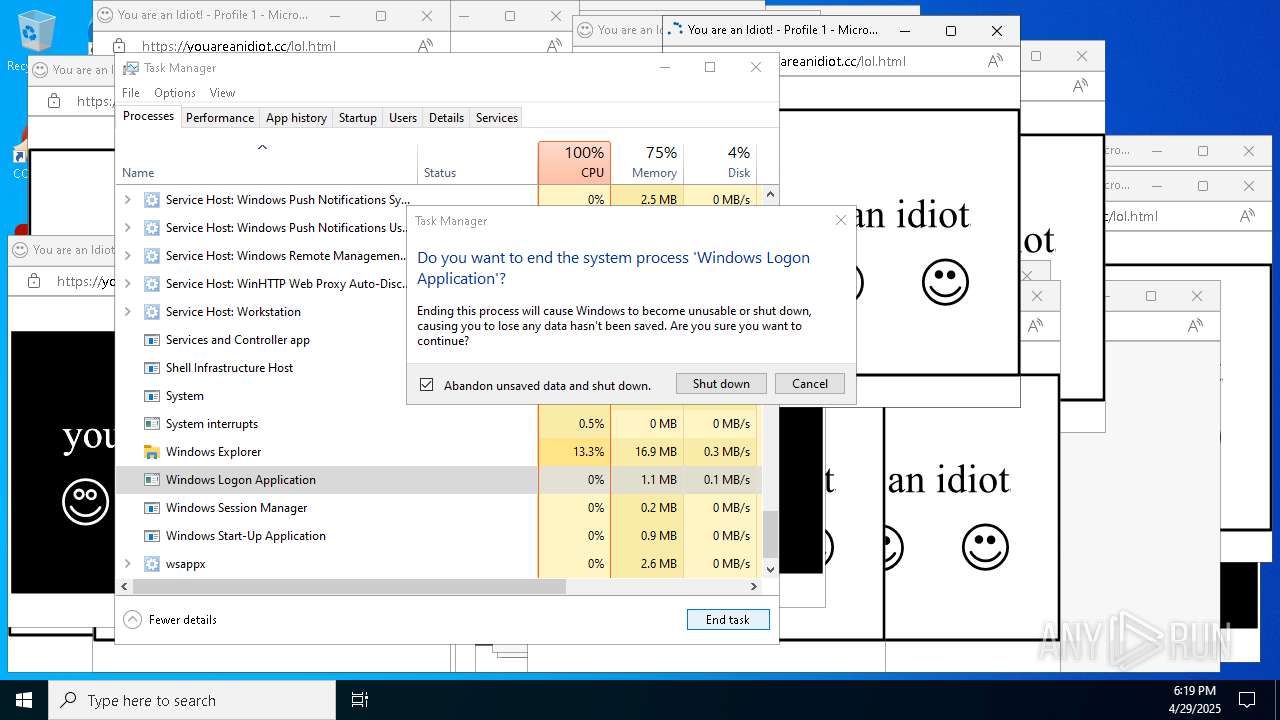Expand Service Host: Windows Push Notifications Sy... row

coord(127,200)
